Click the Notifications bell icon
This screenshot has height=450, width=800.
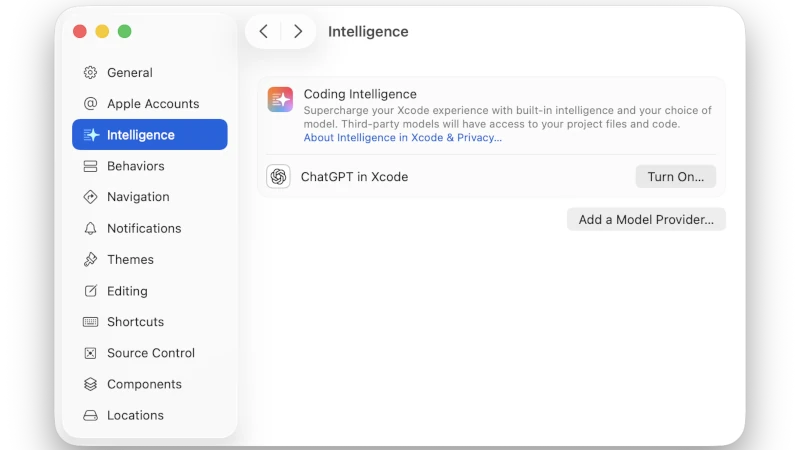[90, 228]
